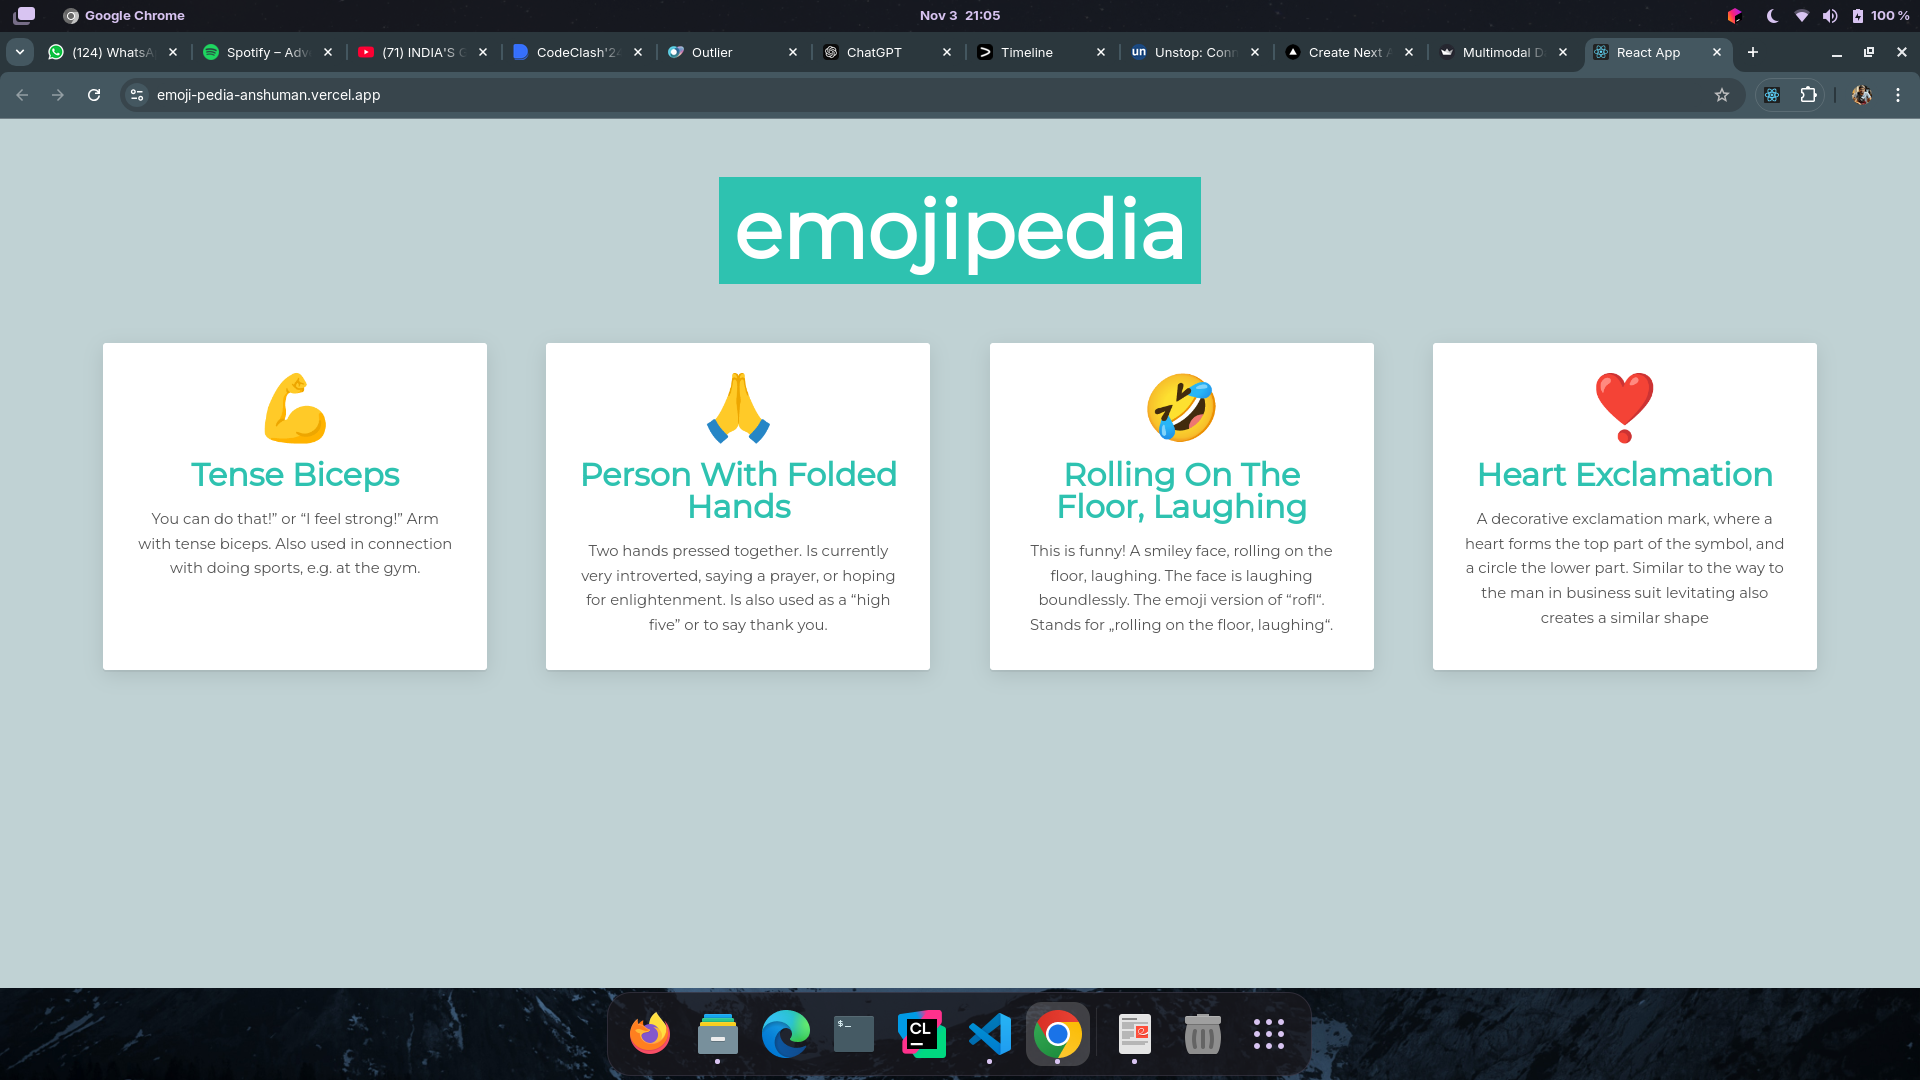The width and height of the screenshot is (1920, 1080).
Task: Open Chrome's three-dot menu
Action: (x=1899, y=95)
